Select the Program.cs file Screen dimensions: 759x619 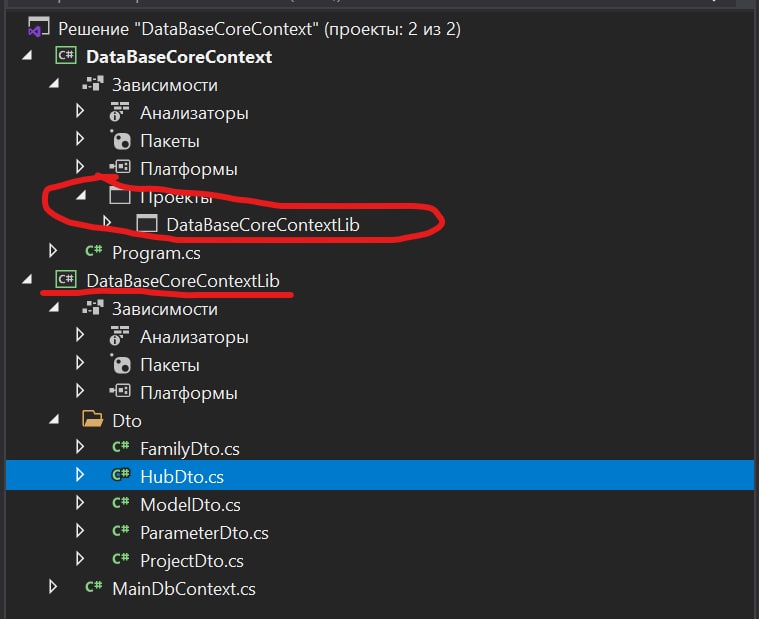156,253
